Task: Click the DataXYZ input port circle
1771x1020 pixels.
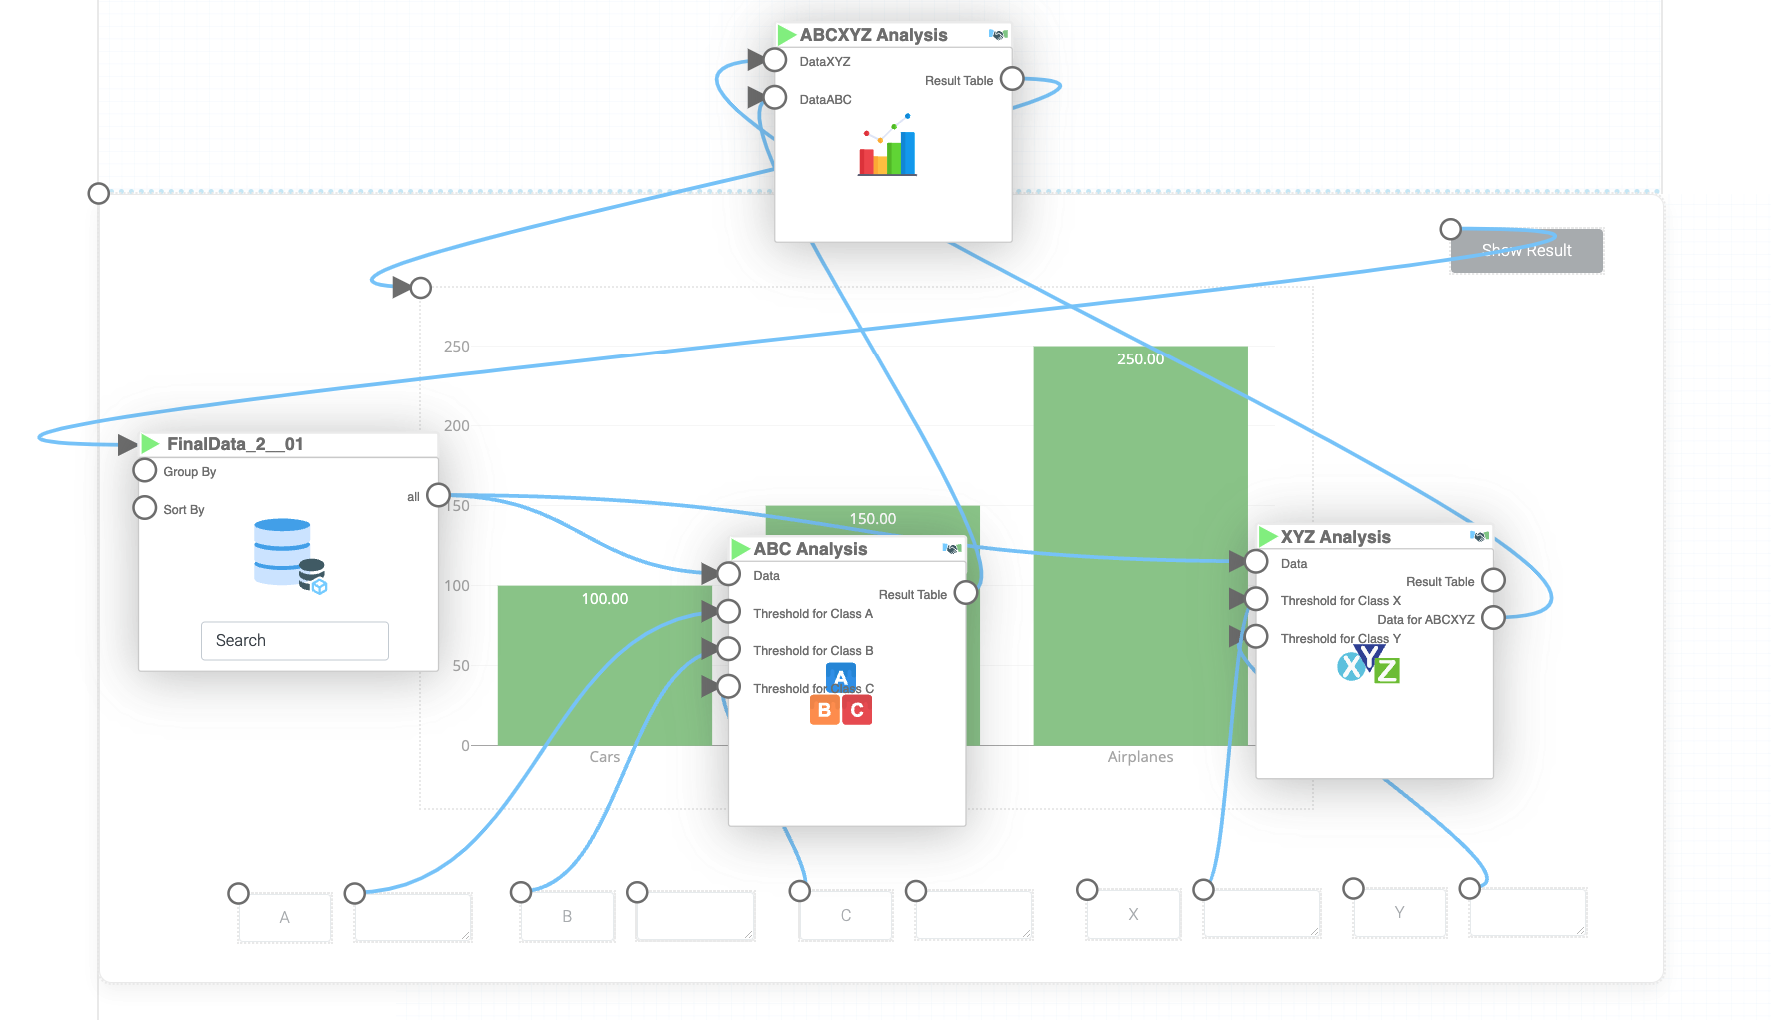Action: point(775,60)
